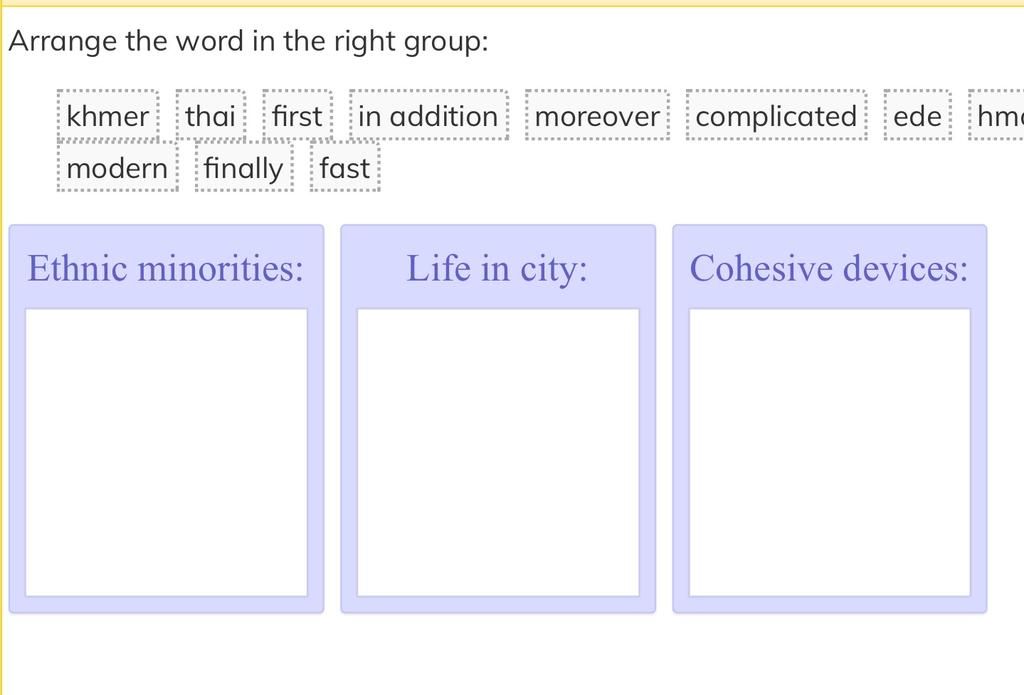Select the 'khmer' word chip
The width and height of the screenshot is (1024, 695).
coord(108,116)
